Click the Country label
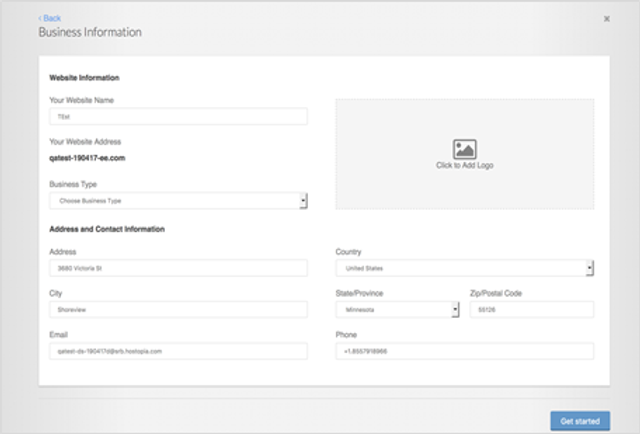This screenshot has height=434, width=640. coord(348,251)
